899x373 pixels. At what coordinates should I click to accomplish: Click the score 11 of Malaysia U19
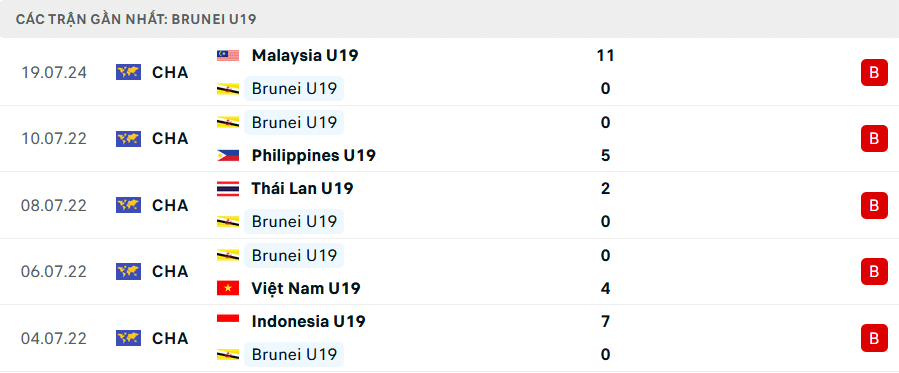coord(605,56)
